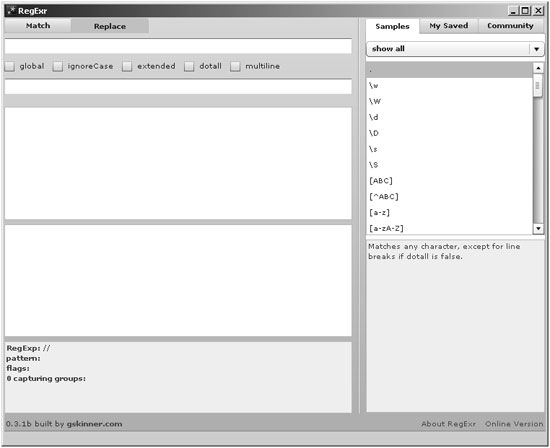Viewport: 550px width, 448px height.
Task: Open the About RegExr link
Action: tap(448, 424)
